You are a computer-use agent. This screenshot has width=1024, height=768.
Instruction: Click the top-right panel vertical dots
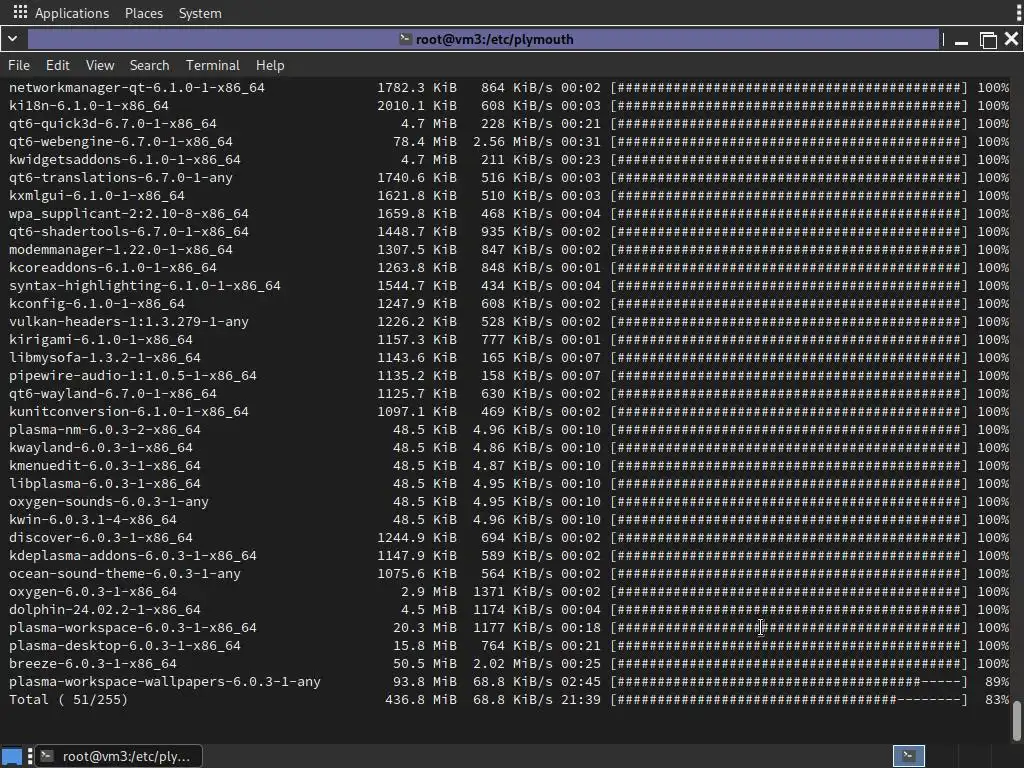pos(1019,13)
